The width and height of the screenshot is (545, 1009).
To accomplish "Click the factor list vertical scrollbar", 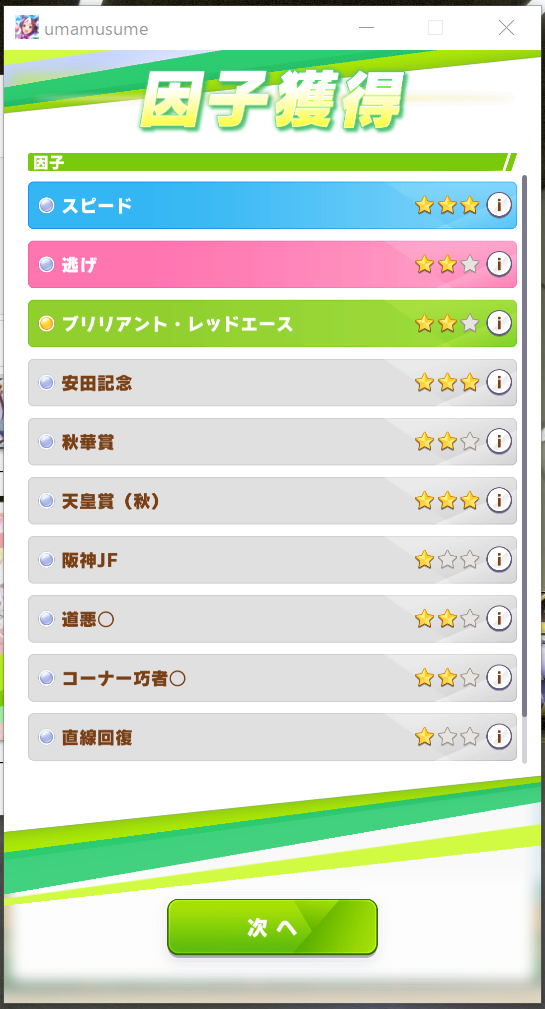I will (524, 446).
